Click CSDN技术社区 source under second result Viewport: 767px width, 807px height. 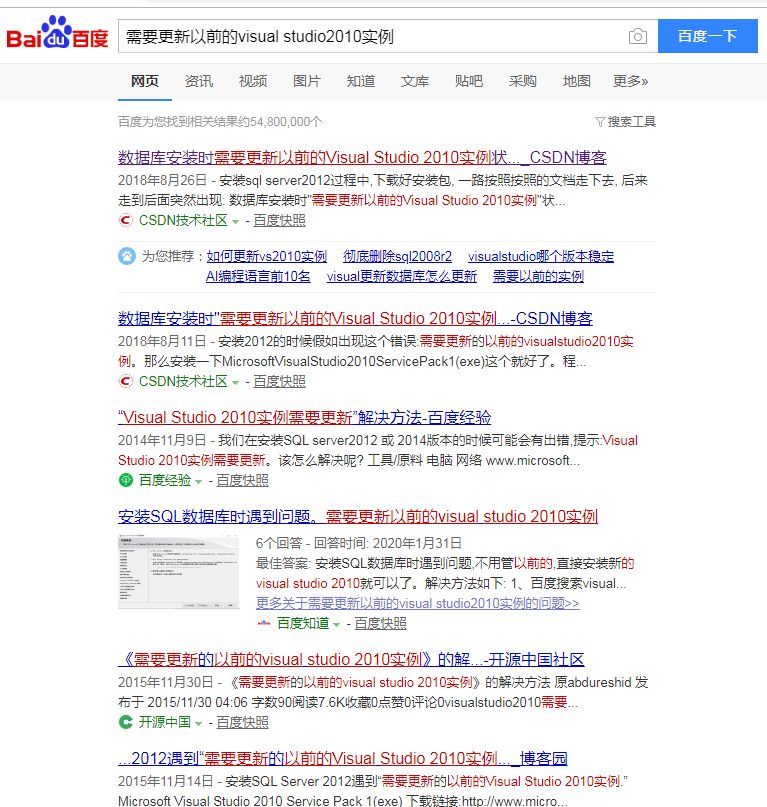(x=183, y=381)
